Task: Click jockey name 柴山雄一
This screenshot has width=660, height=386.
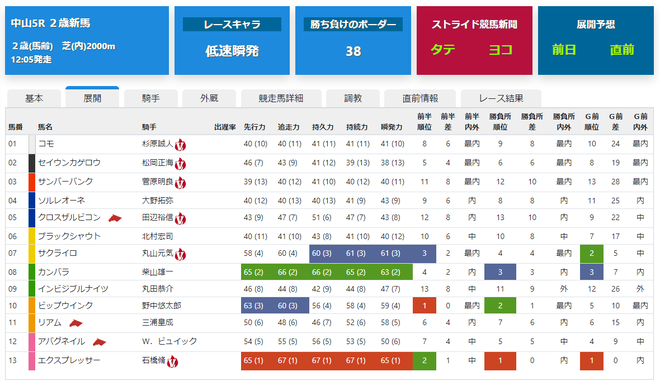Action: coord(157,272)
